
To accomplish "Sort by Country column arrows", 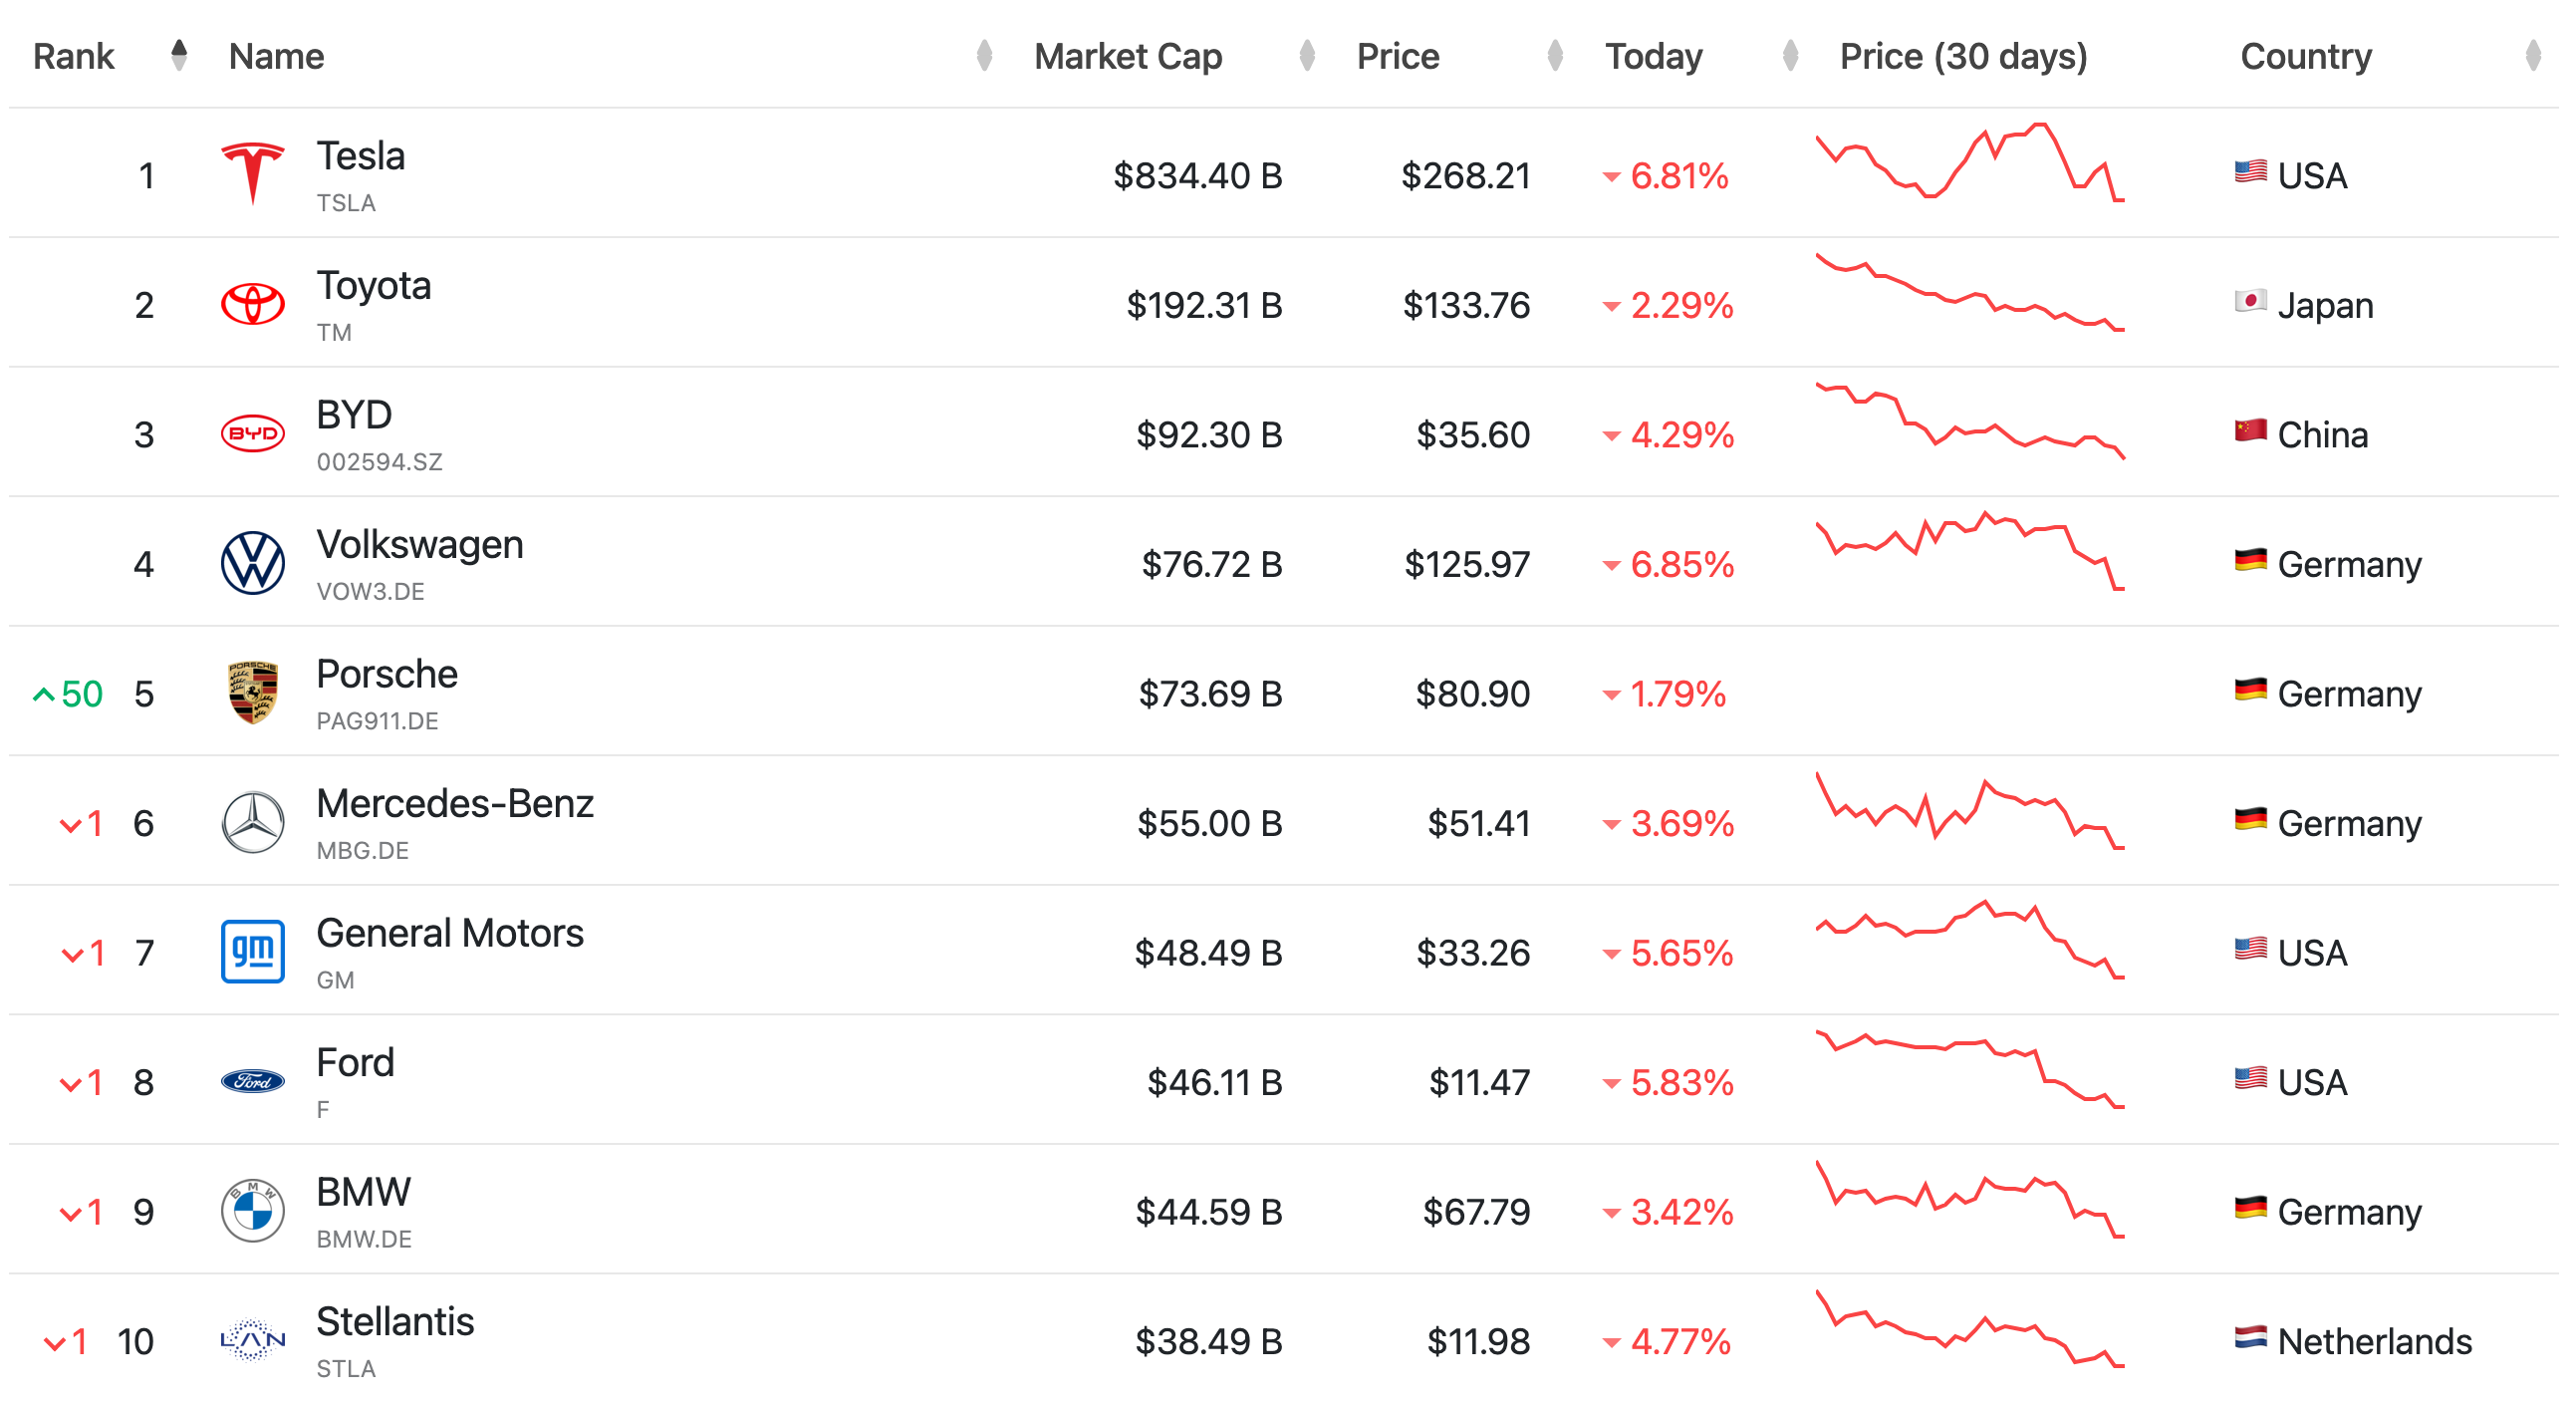I will coord(2533,55).
